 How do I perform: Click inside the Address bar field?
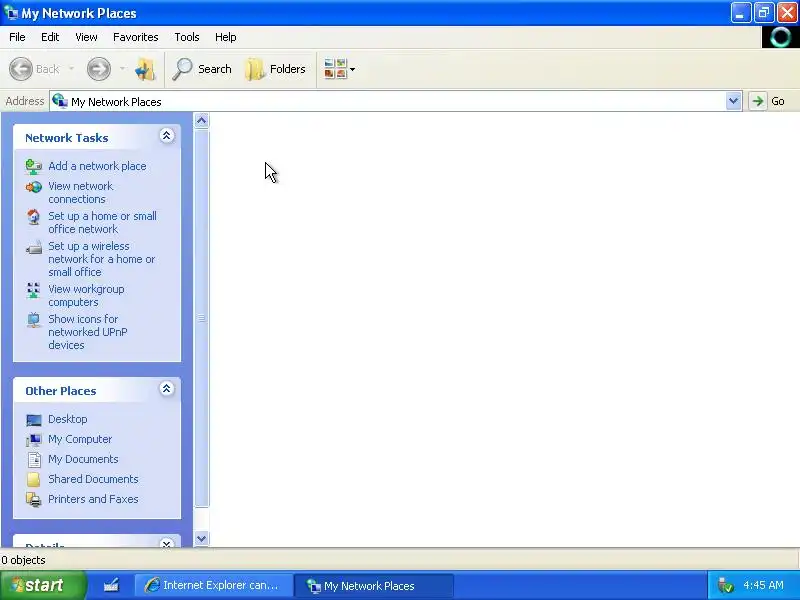[x=395, y=102]
